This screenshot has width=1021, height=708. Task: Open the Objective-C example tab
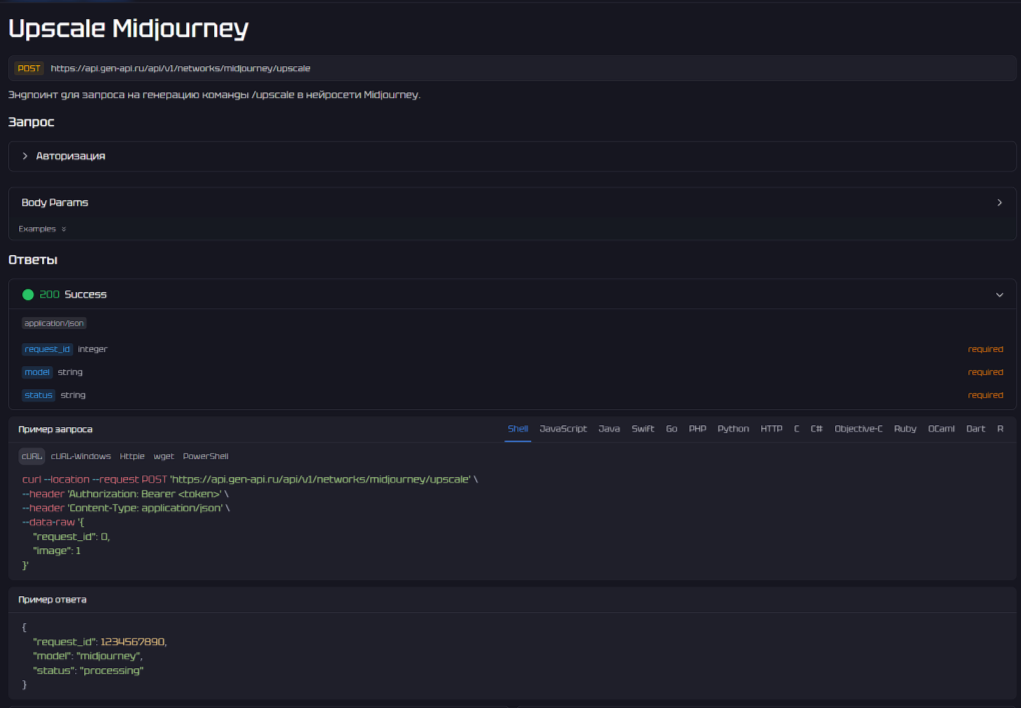tap(858, 429)
